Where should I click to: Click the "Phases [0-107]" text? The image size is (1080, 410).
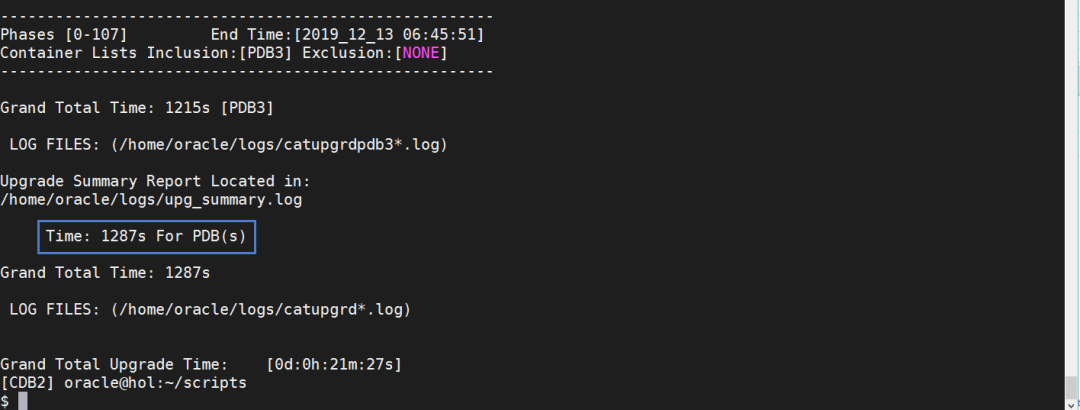point(65,35)
